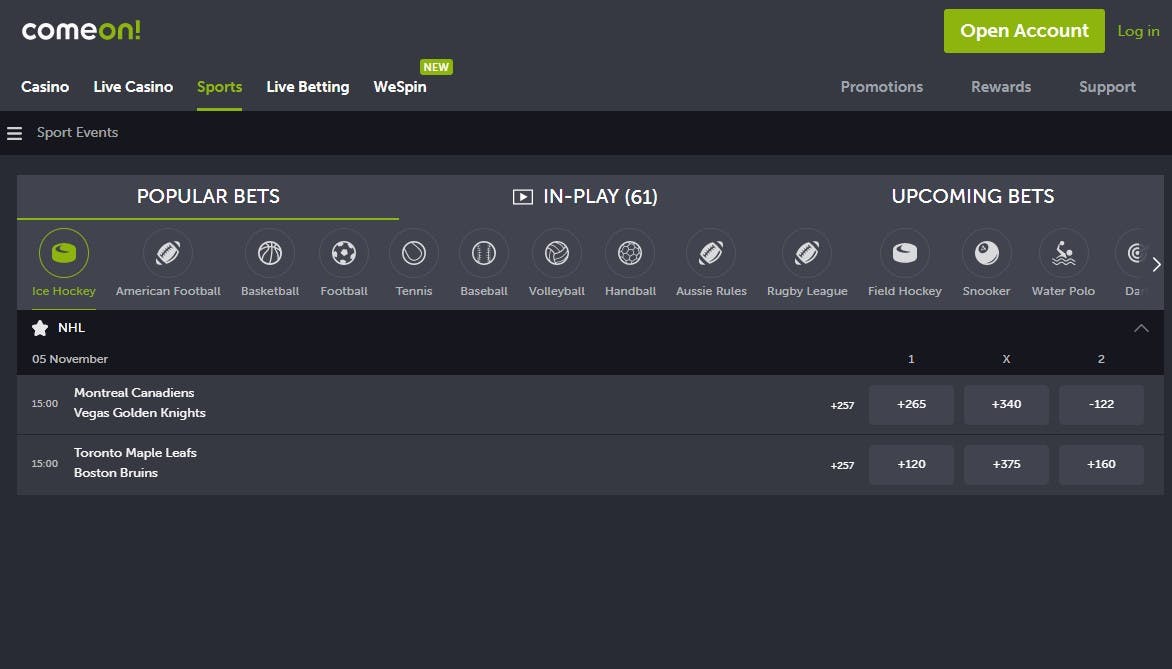Image resolution: width=1172 pixels, height=669 pixels.
Task: Expand +257 markets for Toronto Maple Leafs game
Action: click(842, 465)
